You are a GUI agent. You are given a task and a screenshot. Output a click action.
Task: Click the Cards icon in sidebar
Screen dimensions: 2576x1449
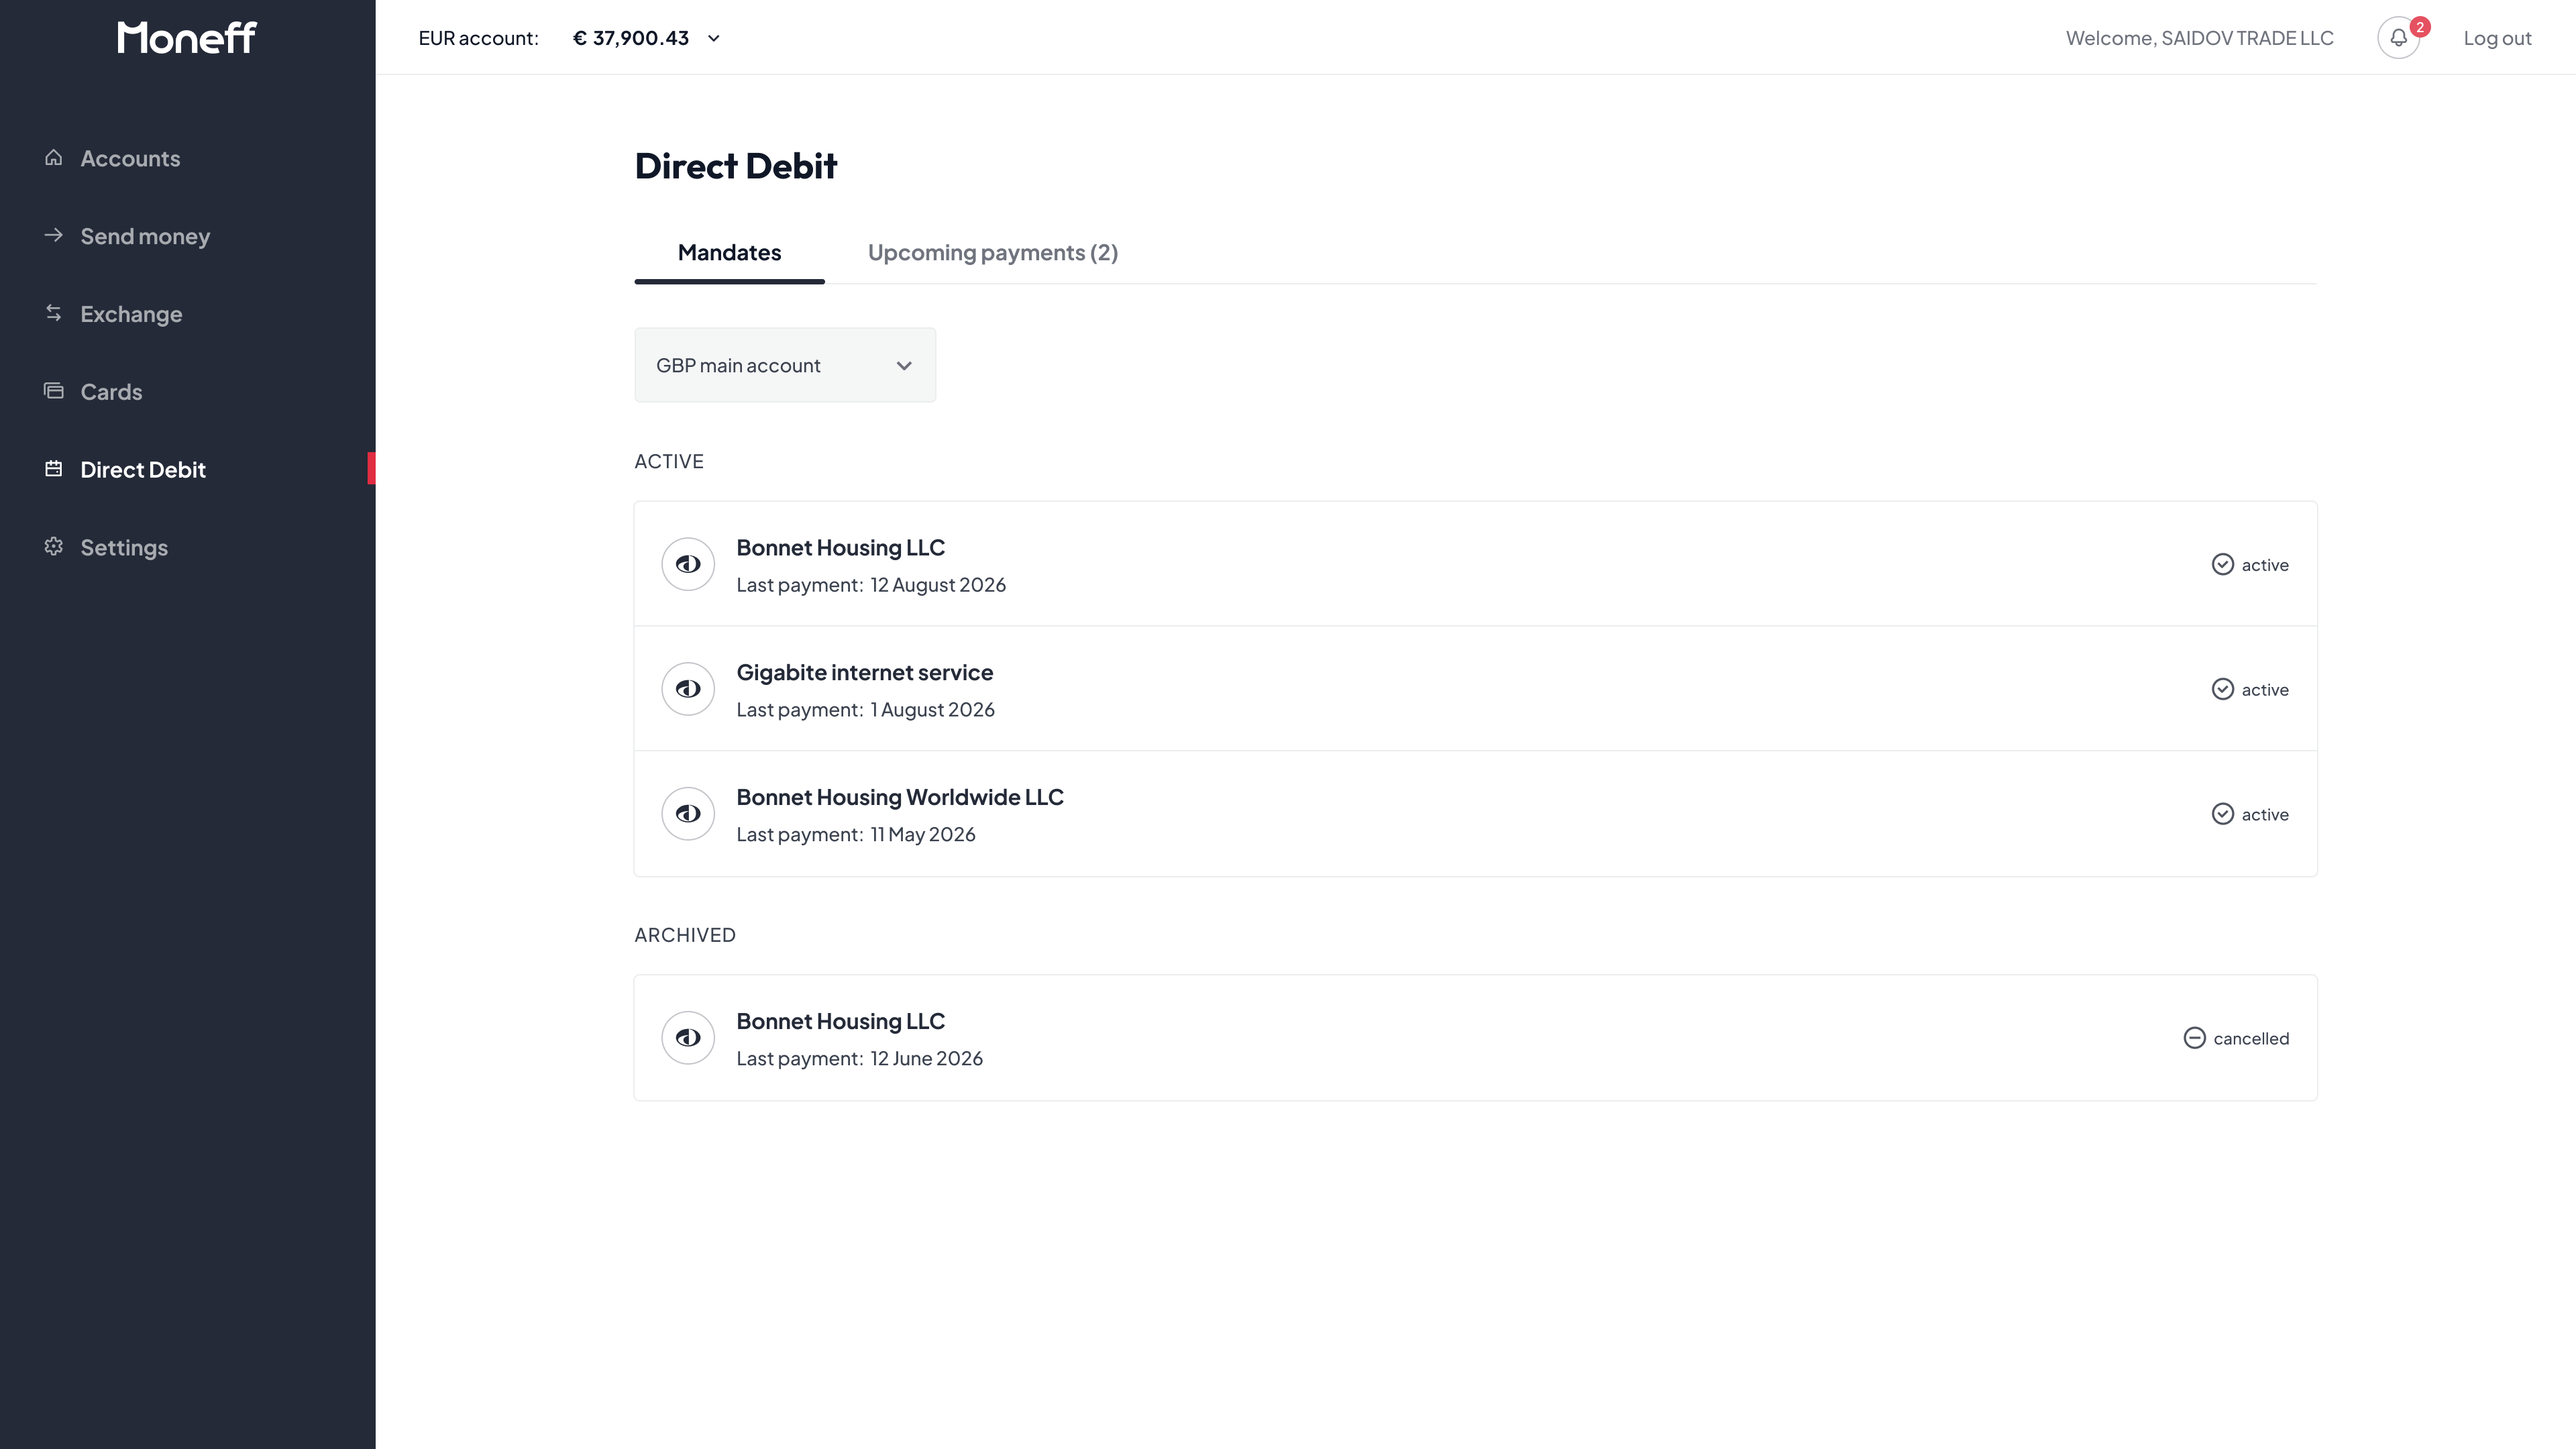54,391
